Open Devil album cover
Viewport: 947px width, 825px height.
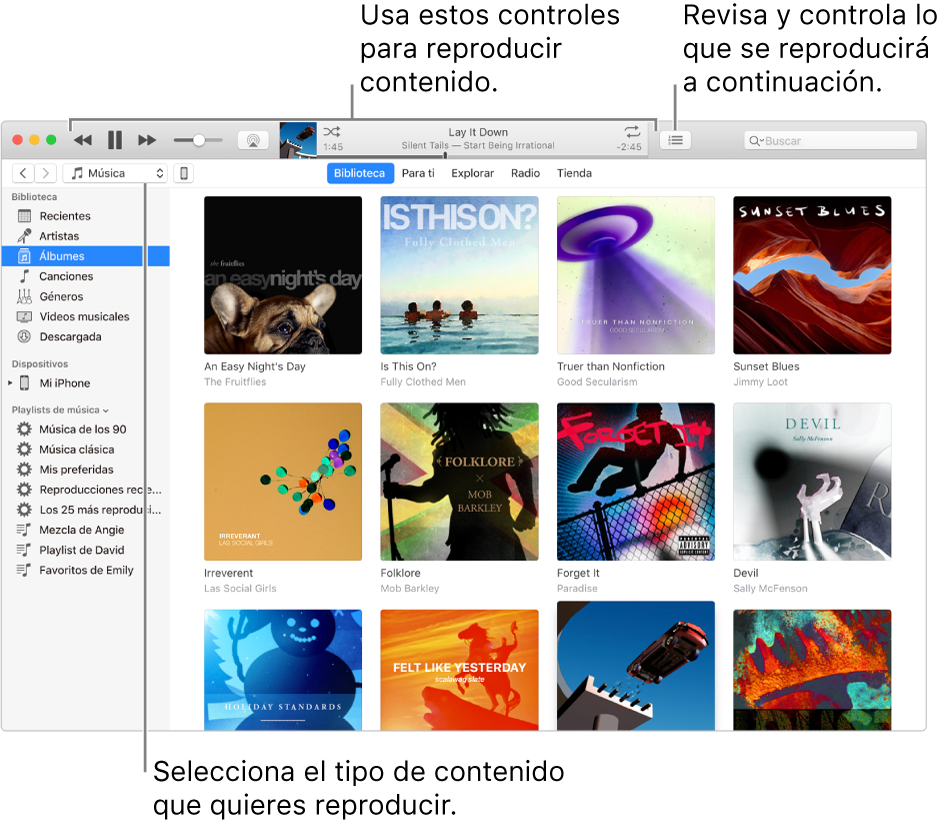[x=812, y=482]
